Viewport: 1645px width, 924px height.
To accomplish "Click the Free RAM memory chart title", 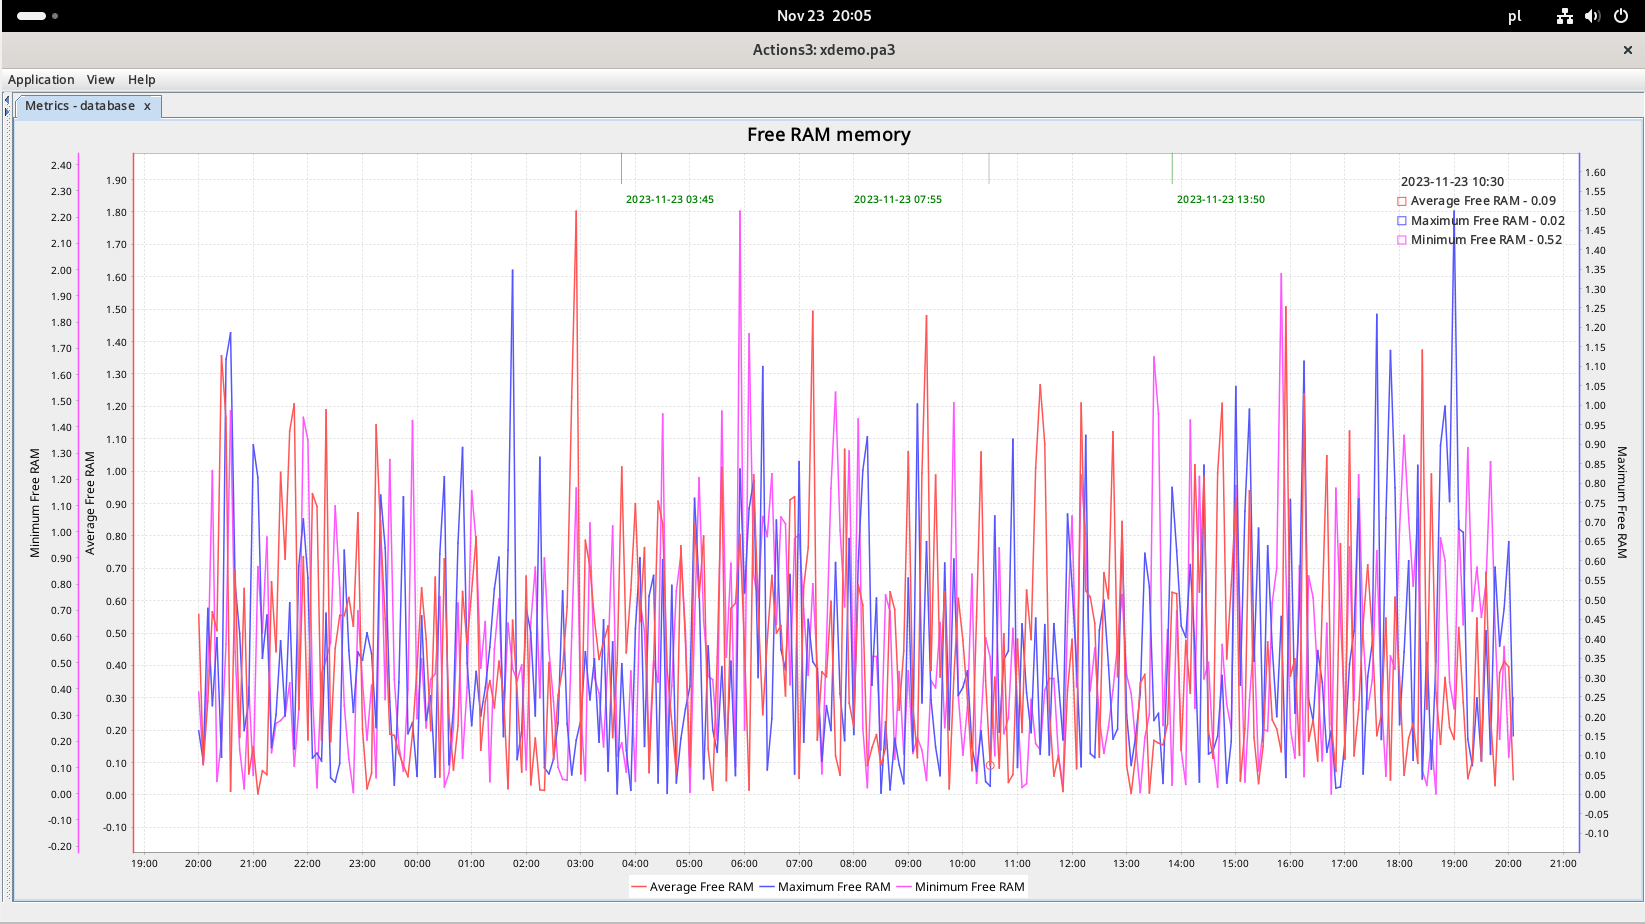I will (829, 135).
